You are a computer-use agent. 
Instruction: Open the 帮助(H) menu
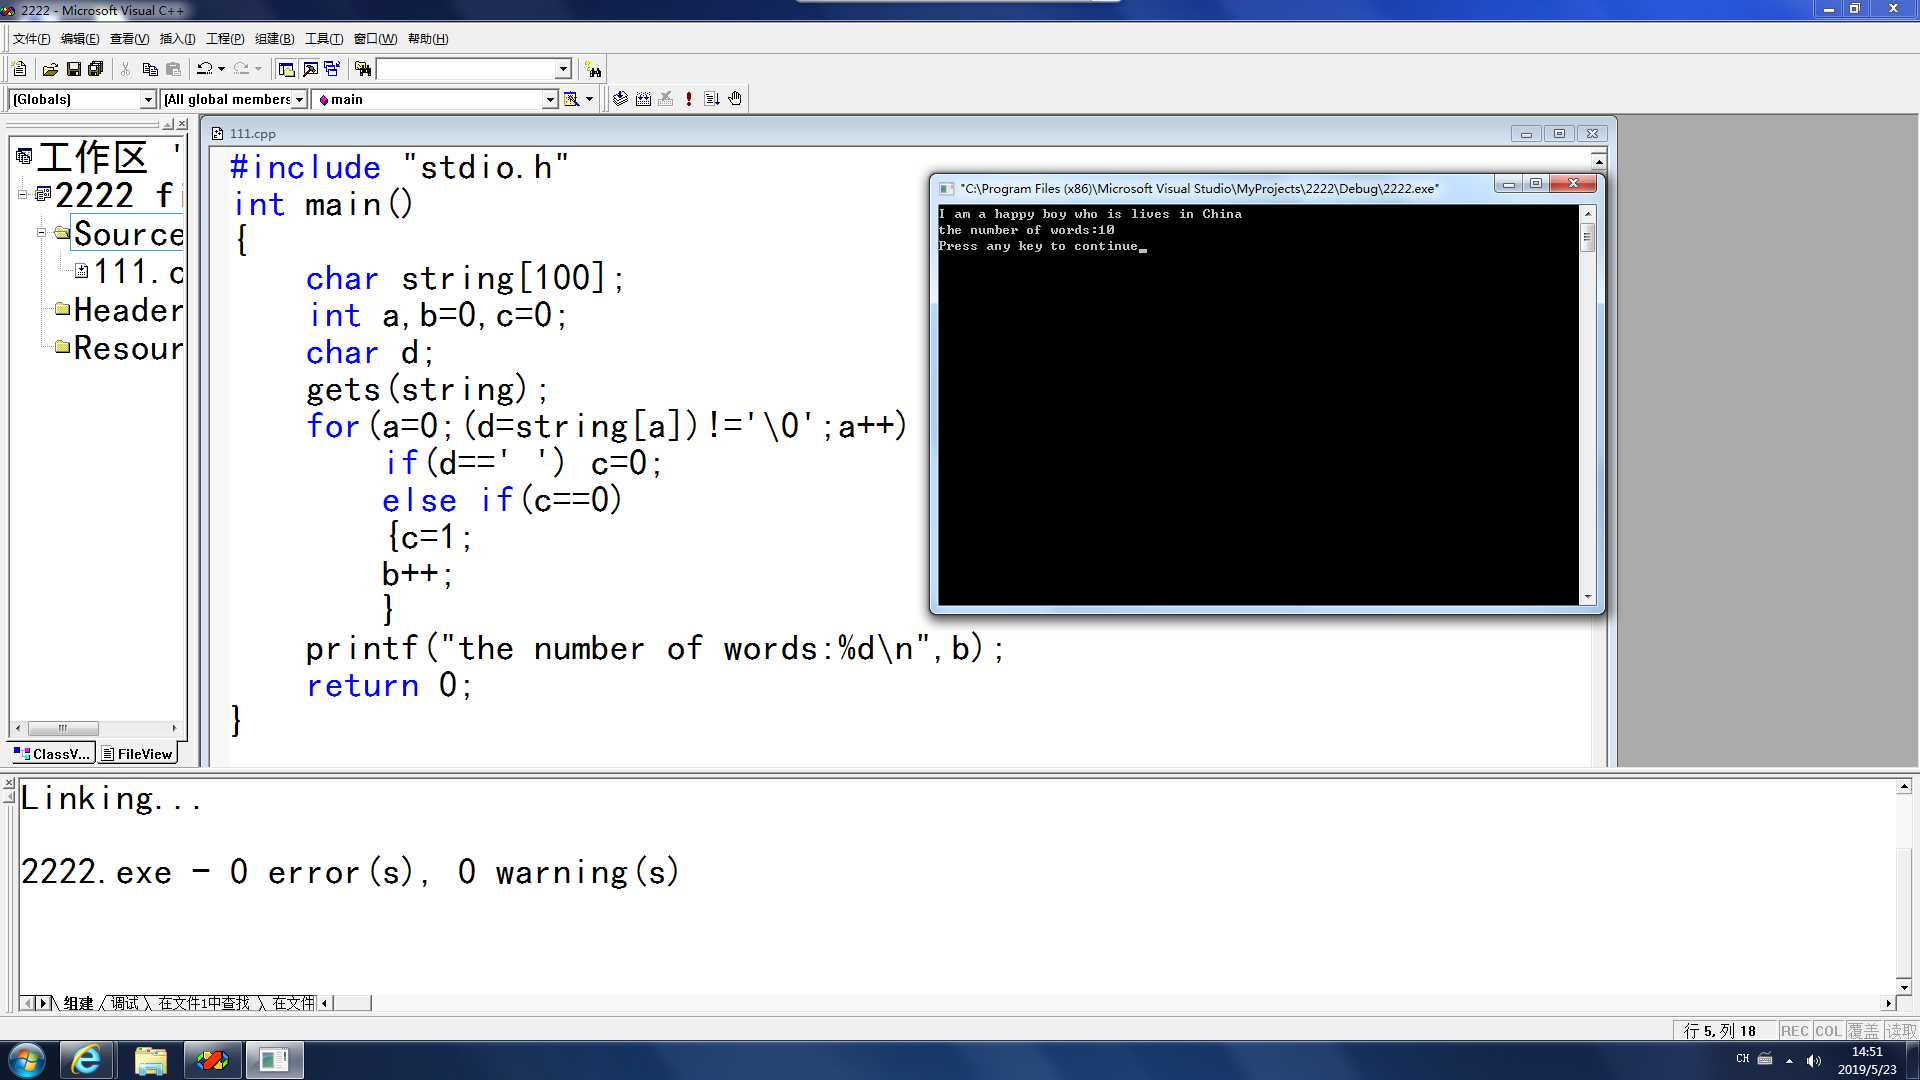(x=428, y=39)
